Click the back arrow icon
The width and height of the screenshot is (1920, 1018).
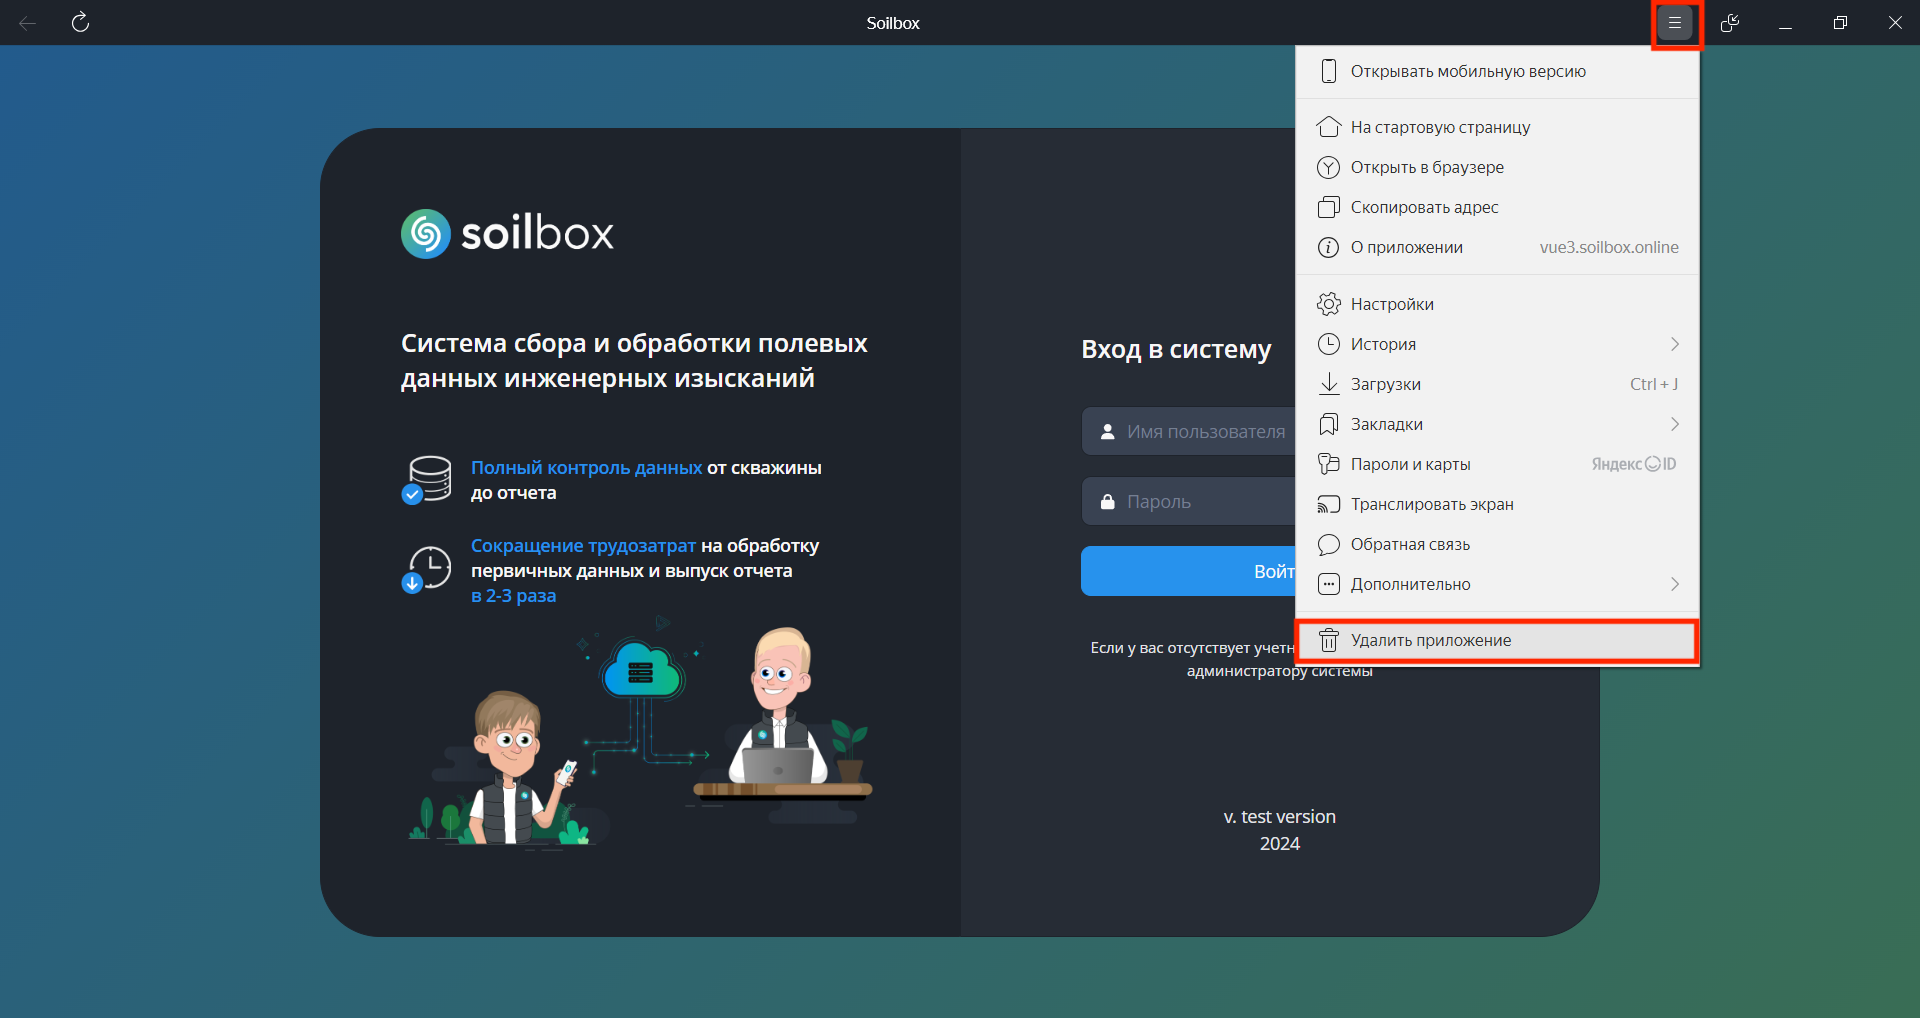pyautogui.click(x=28, y=23)
